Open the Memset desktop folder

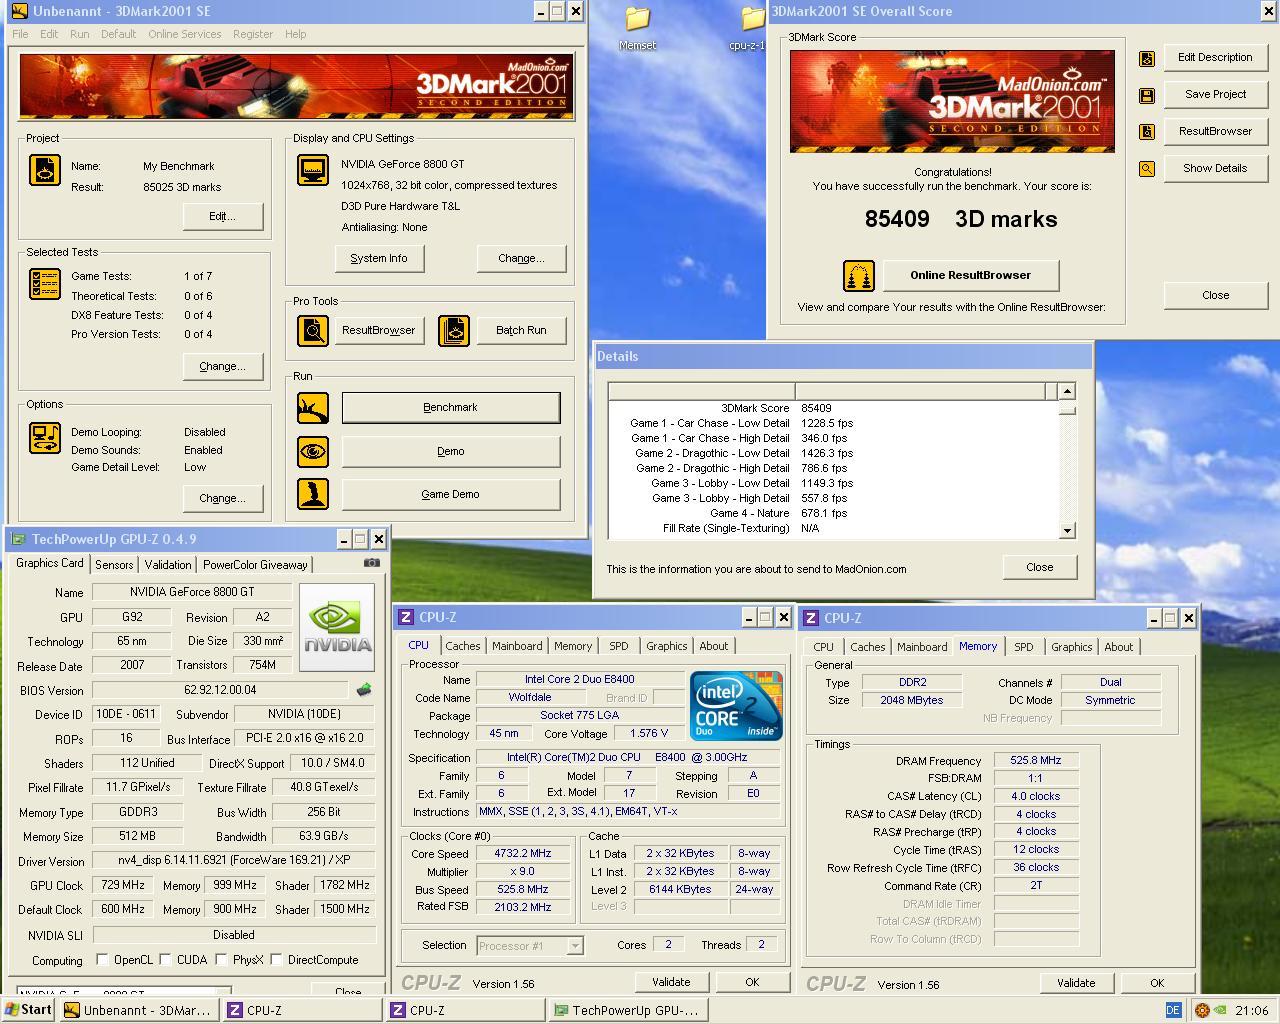637,28
